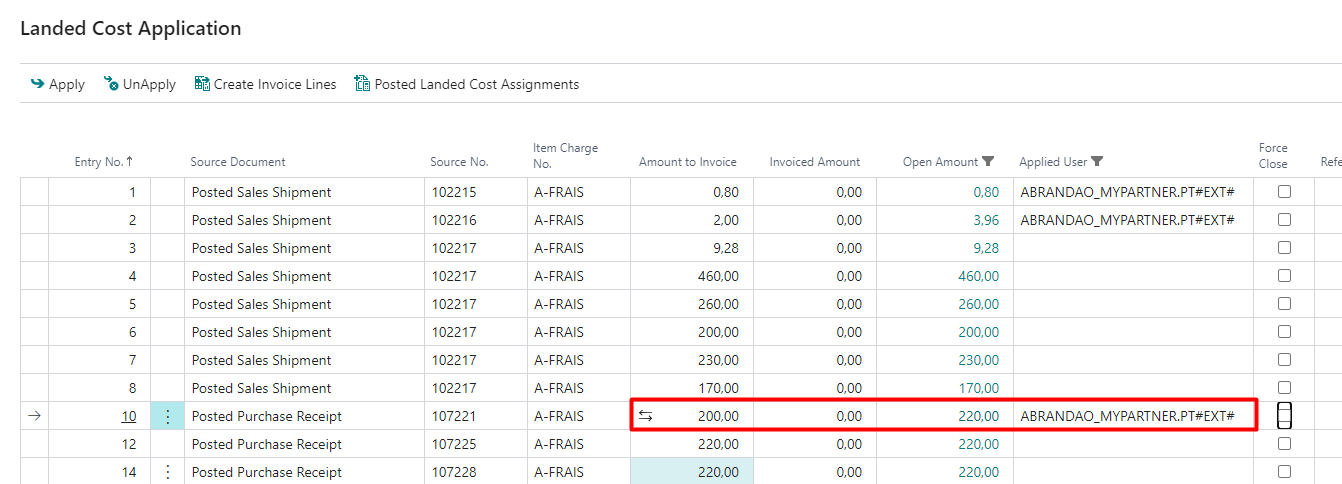1342x484 pixels.
Task: Open Amount to Invoice column header menu
Action: click(687, 162)
